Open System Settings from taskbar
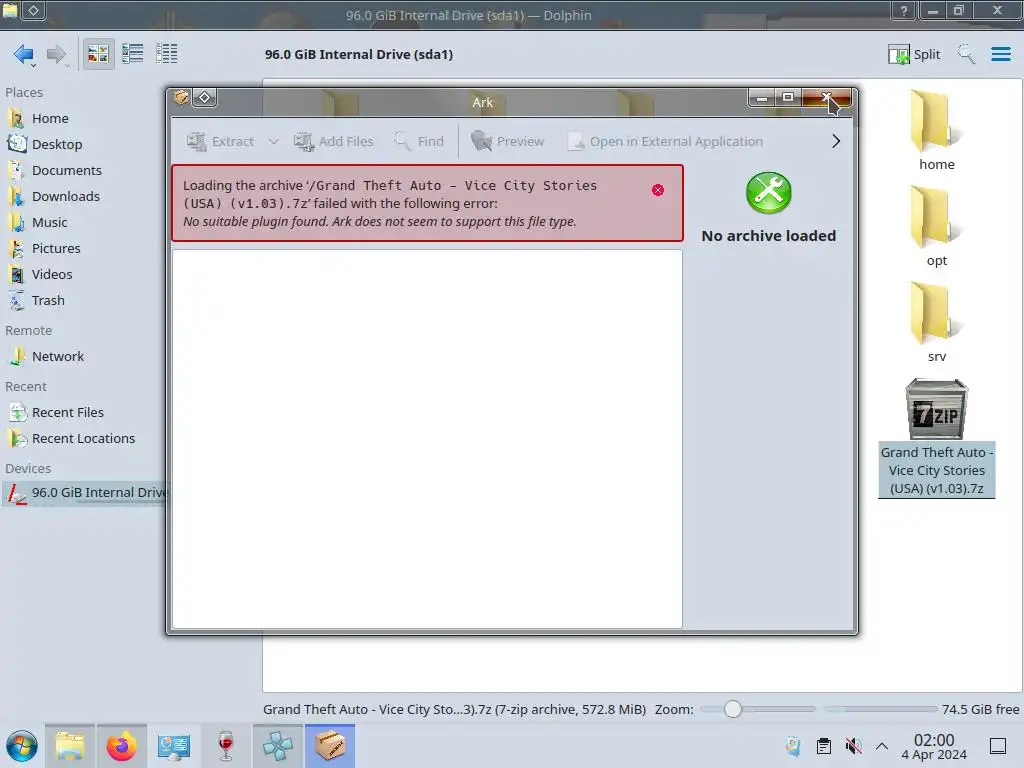The image size is (1024, 768). click(x=174, y=746)
